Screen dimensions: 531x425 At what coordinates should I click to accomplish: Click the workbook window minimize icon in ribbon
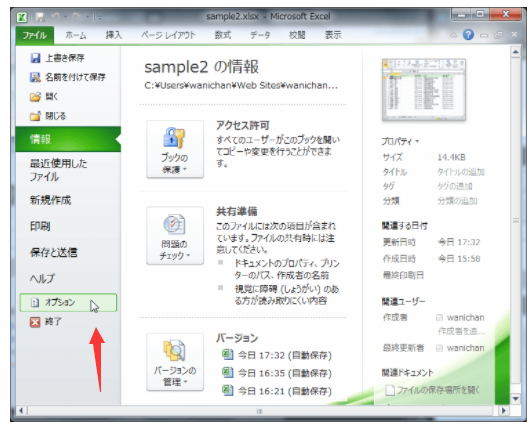tap(484, 35)
